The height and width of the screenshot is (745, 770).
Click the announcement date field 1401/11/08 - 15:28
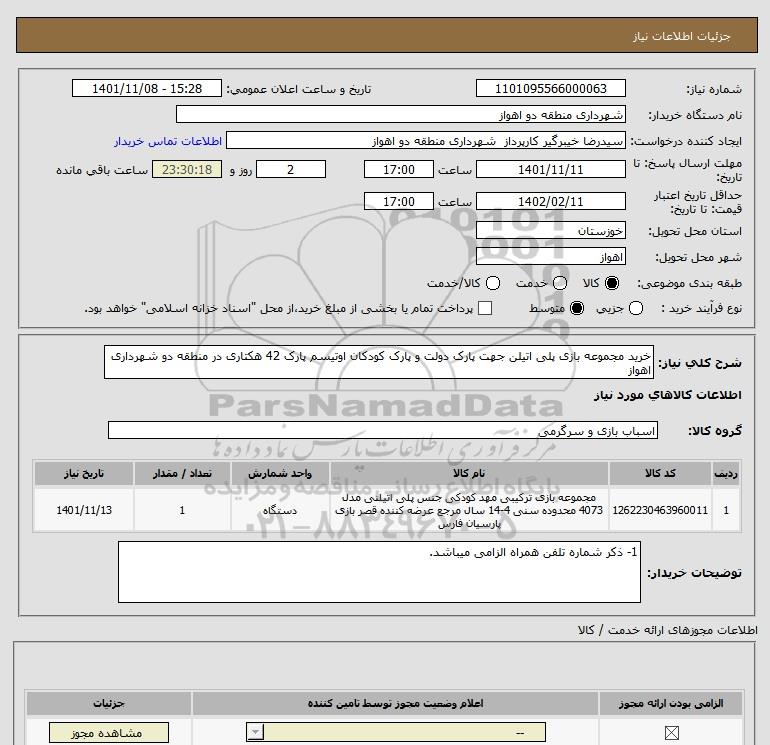point(147,88)
